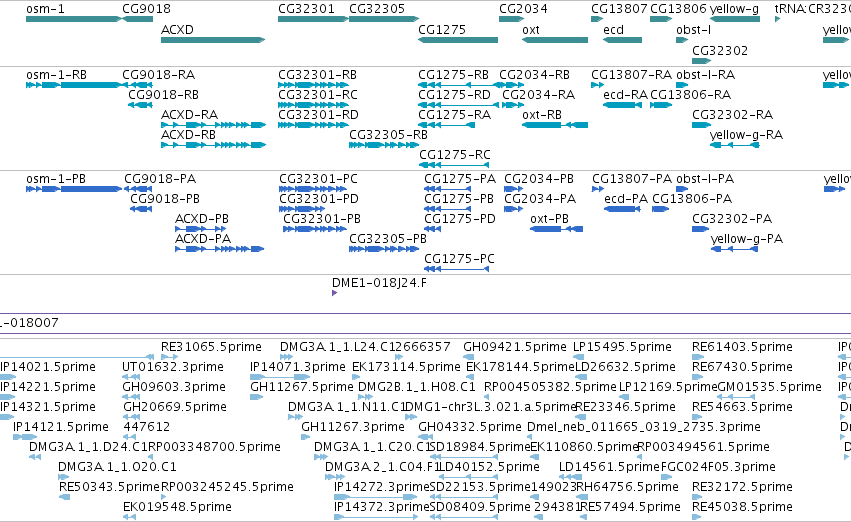This screenshot has height=522, width=851.
Task: Select the IP14121.5prime EST feature
Action: 25,437
